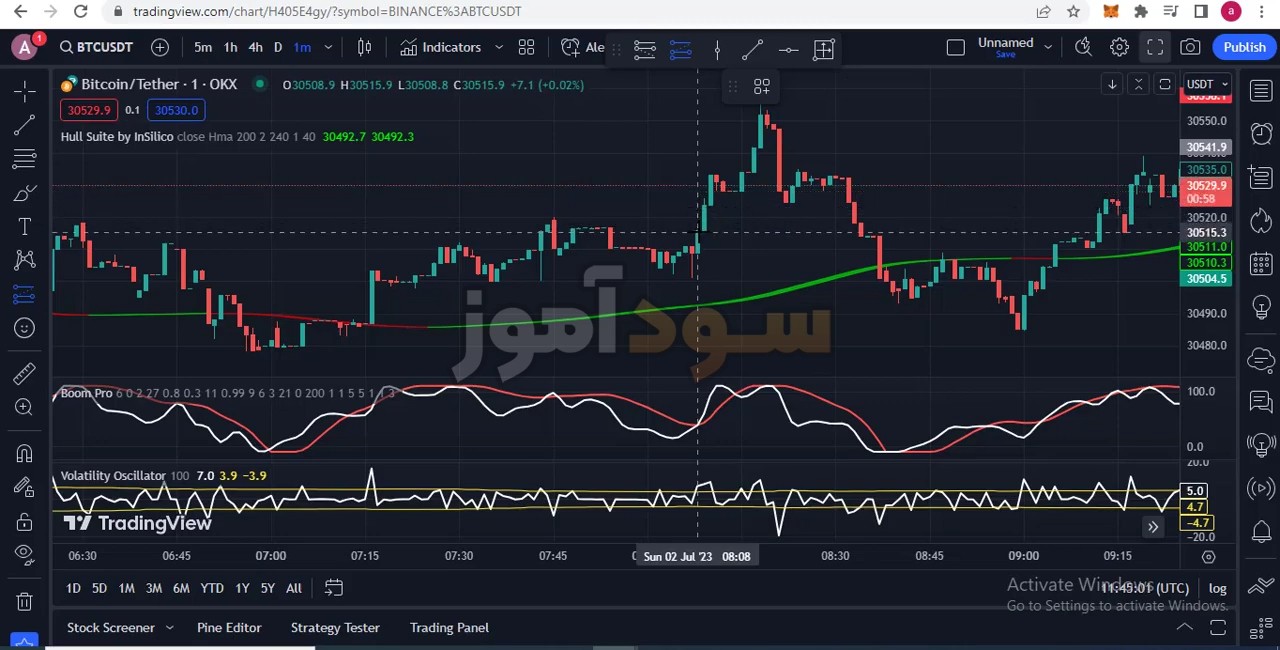Select the All date range
The image size is (1280, 650).
pos(293,588)
